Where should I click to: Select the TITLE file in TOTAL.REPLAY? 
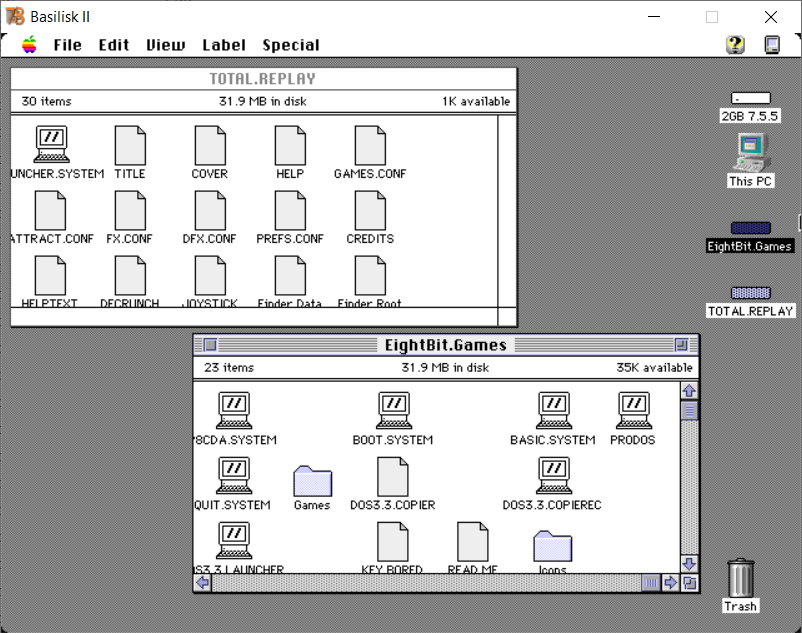point(130,145)
